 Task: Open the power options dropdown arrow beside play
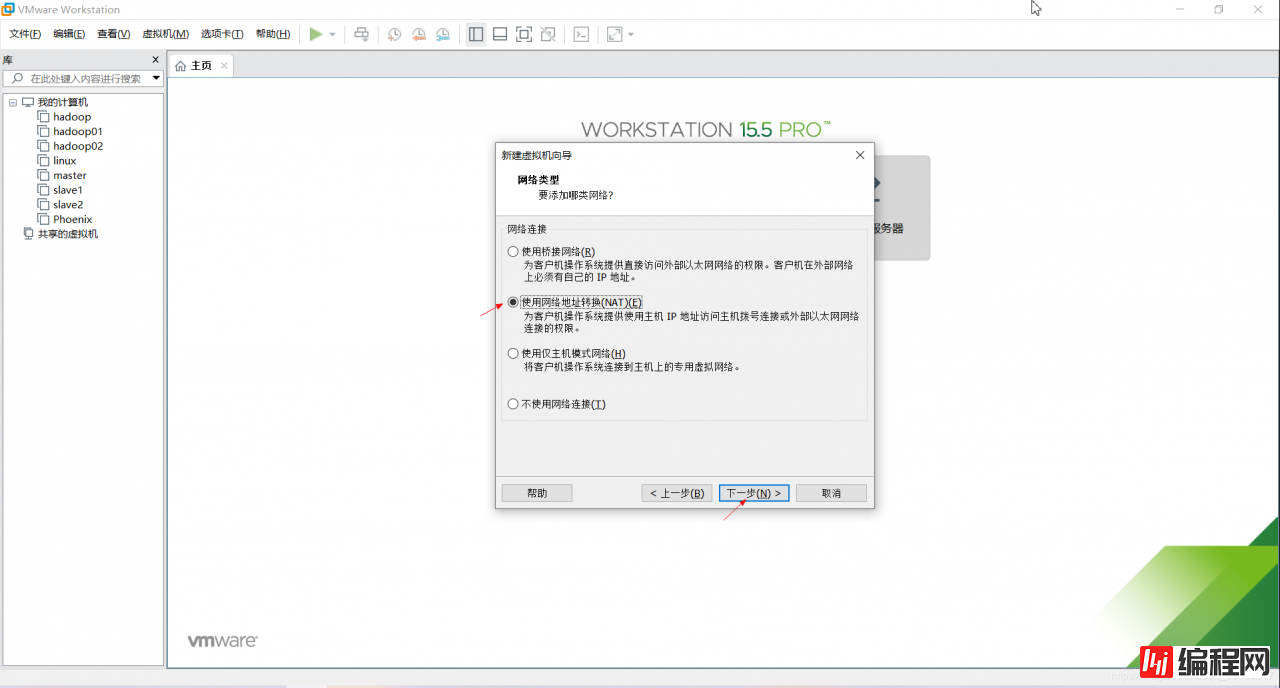pyautogui.click(x=333, y=34)
